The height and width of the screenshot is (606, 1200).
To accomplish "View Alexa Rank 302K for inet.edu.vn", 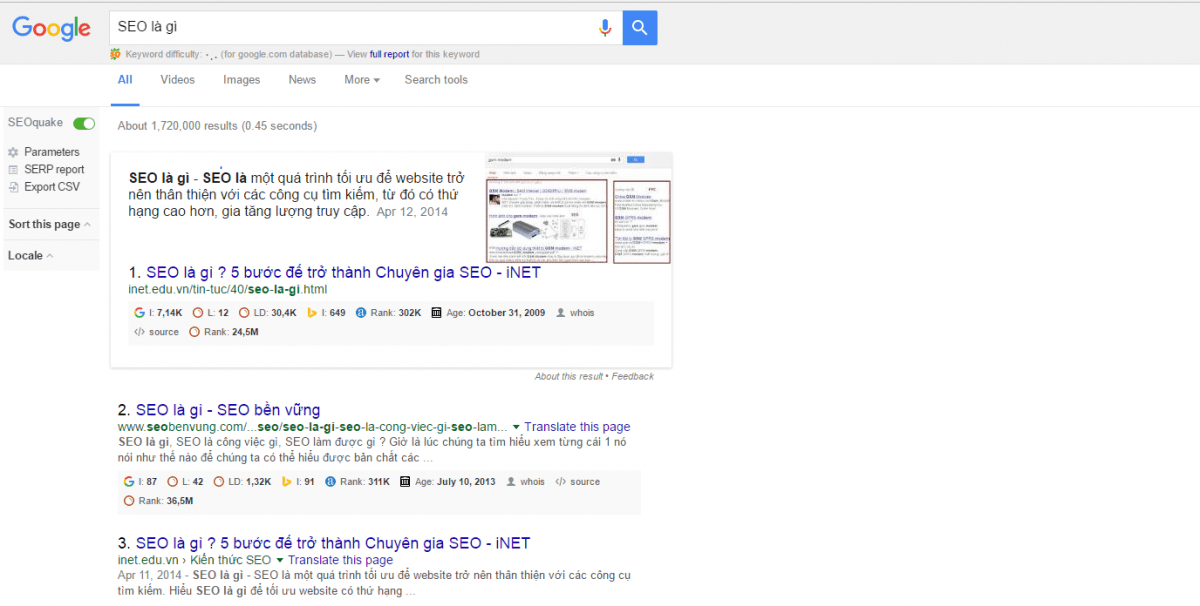I will [388, 313].
